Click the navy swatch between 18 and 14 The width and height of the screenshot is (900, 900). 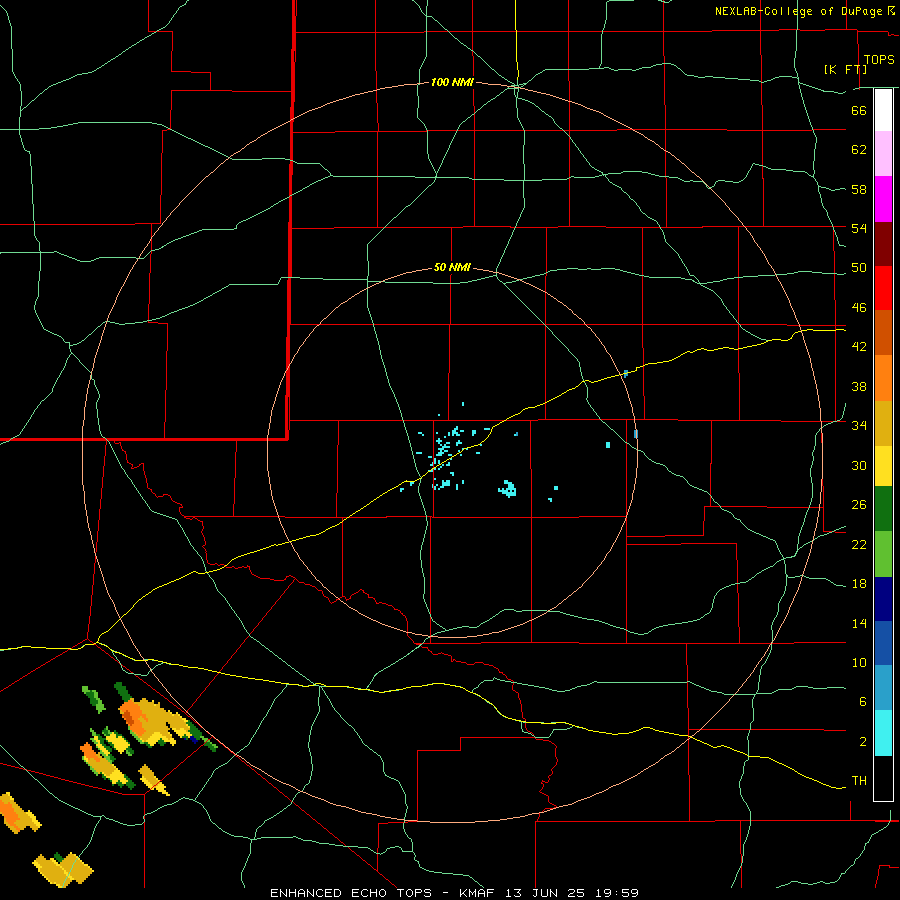pyautogui.click(x=883, y=599)
